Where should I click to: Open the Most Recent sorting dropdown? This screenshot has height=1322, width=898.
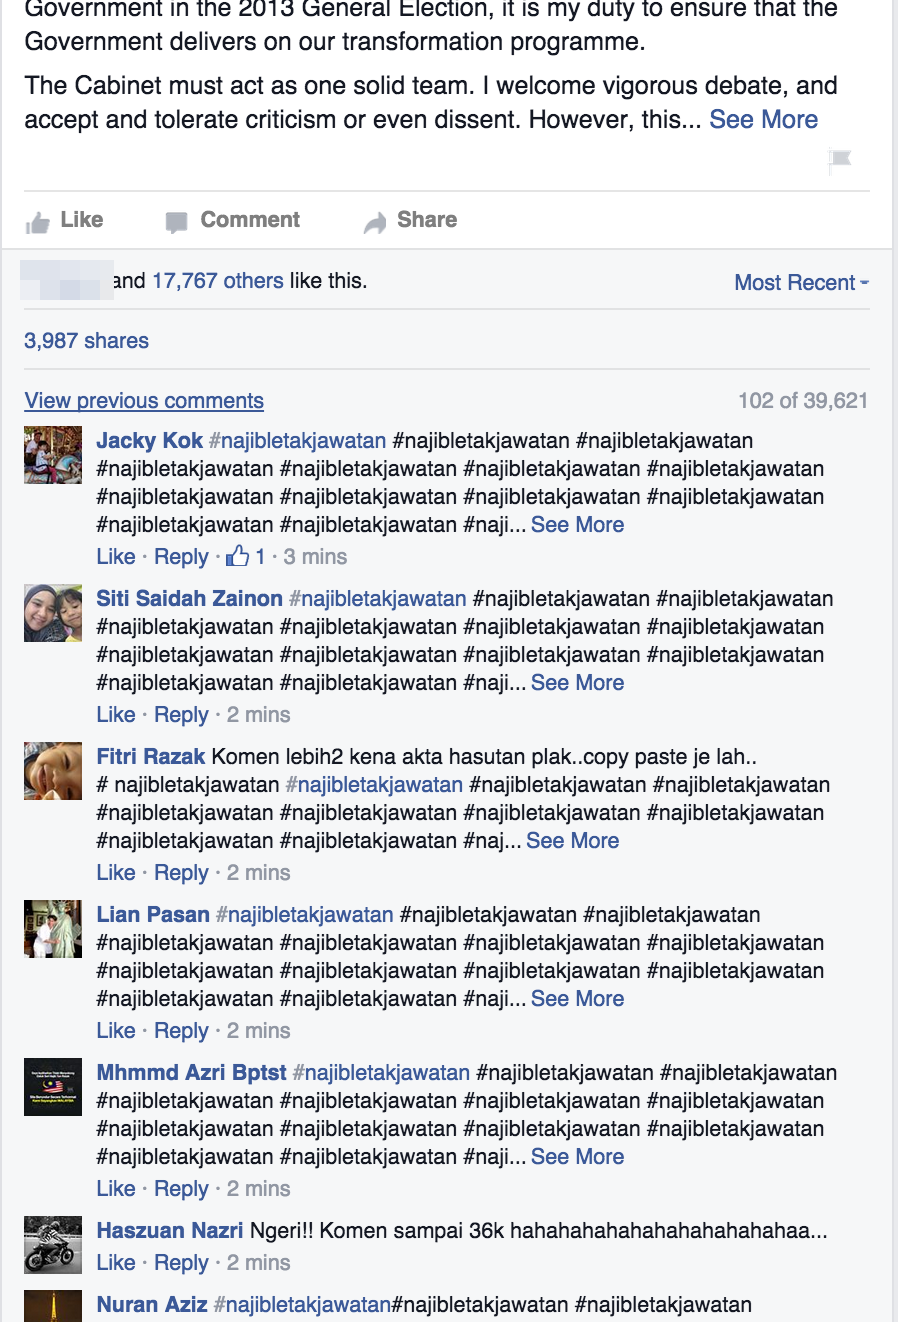(802, 282)
